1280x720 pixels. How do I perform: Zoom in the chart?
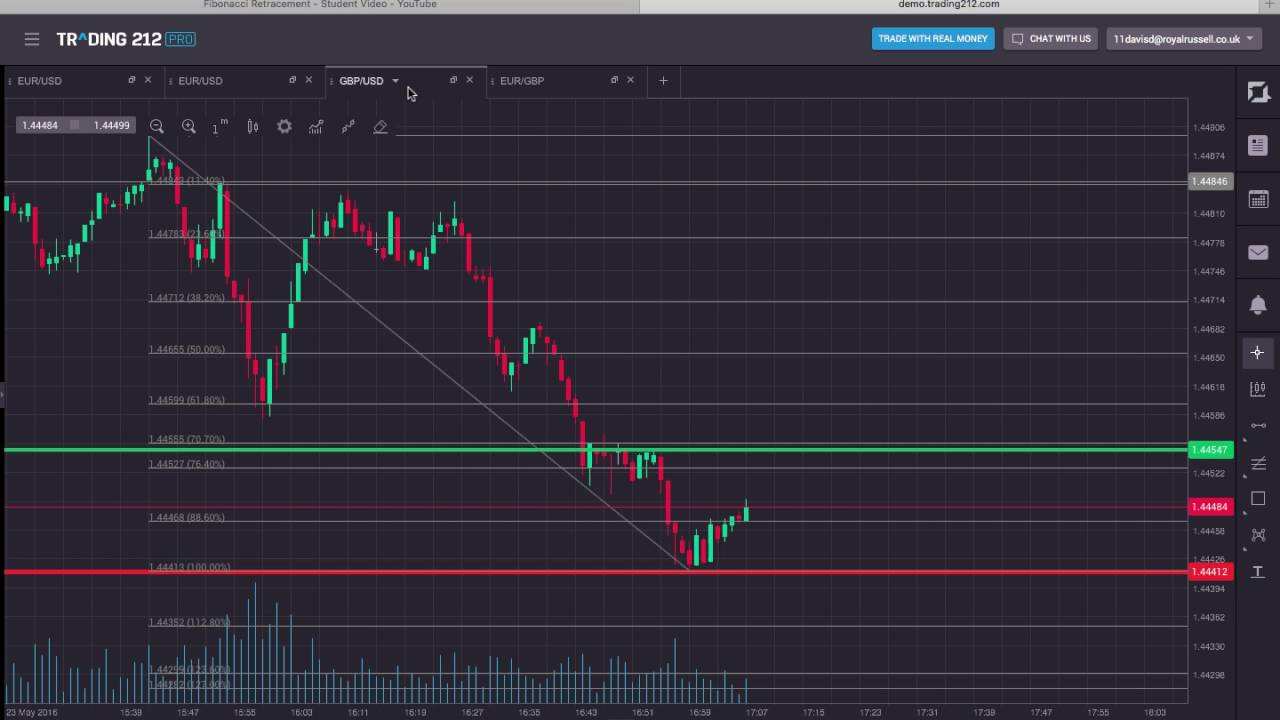click(x=189, y=127)
